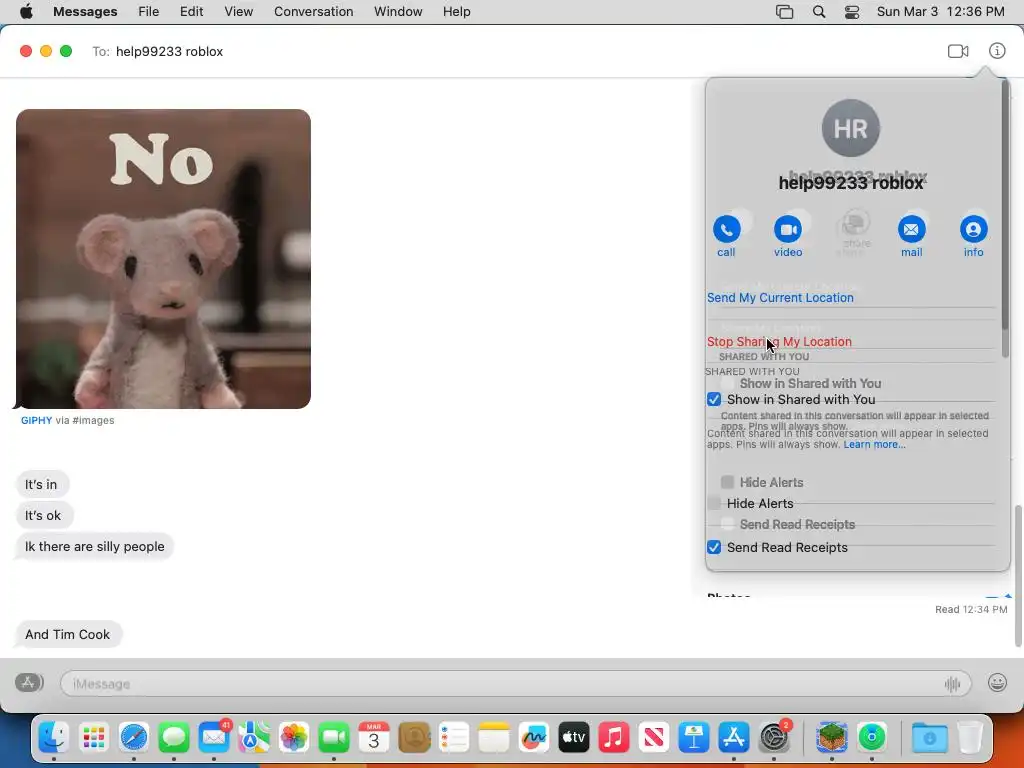Open the Apple menu

pos(26,12)
